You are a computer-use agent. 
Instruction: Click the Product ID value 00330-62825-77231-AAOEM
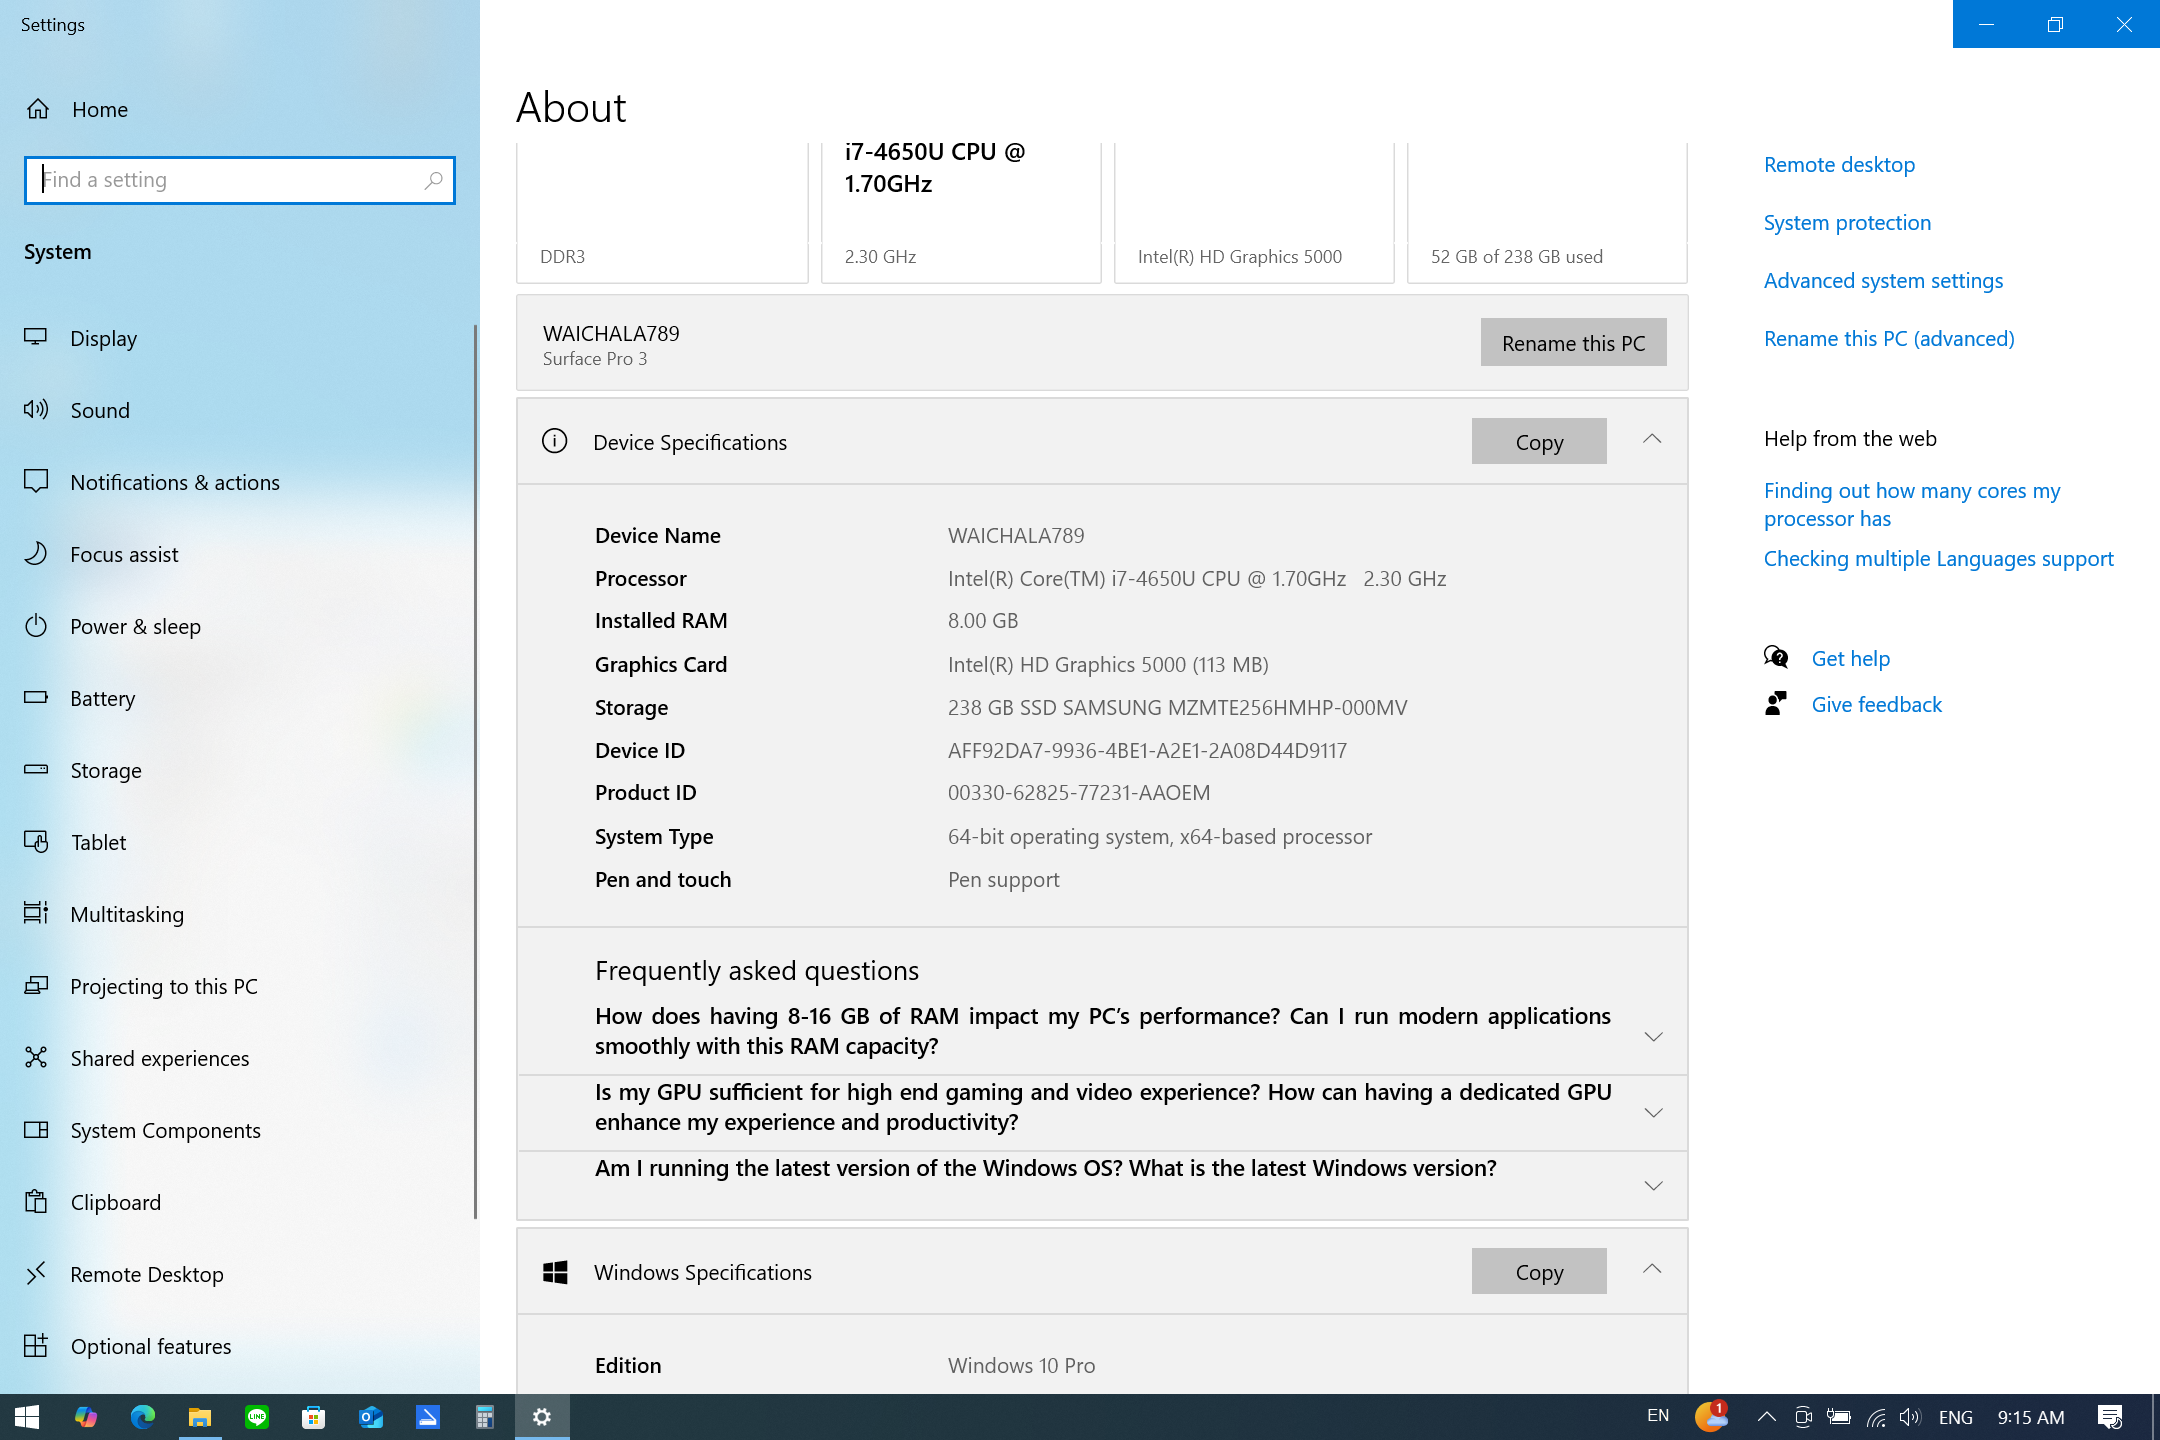(x=1079, y=792)
